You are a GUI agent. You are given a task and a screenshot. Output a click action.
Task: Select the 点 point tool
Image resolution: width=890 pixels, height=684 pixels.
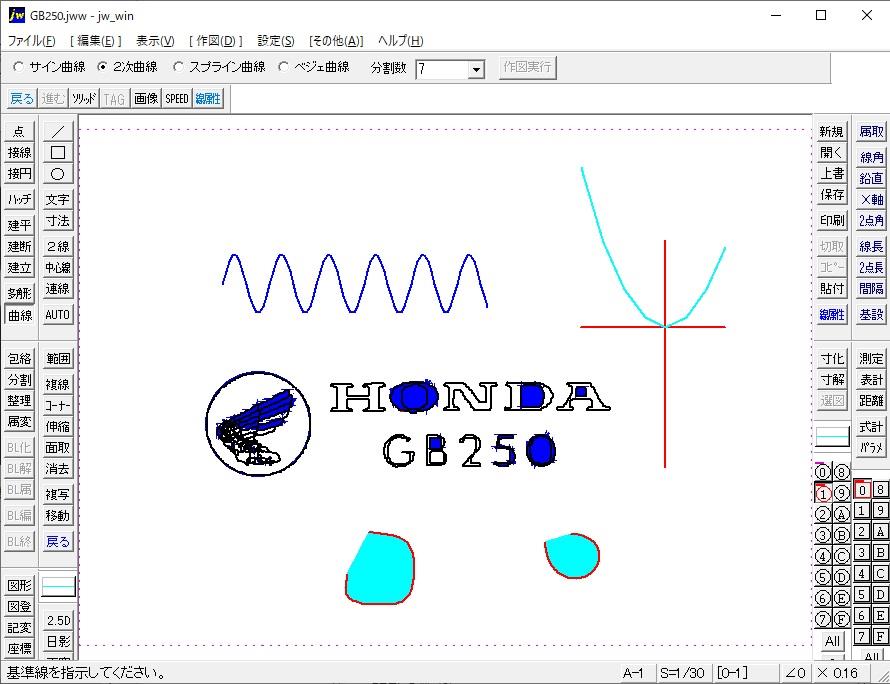click(19, 131)
